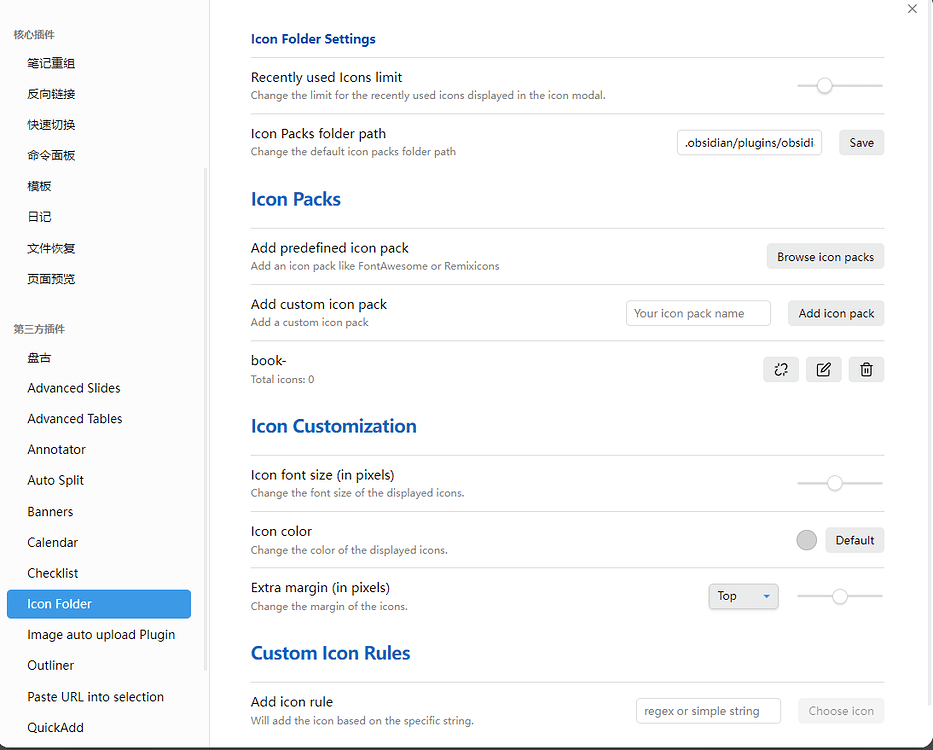933x750 pixels.
Task: Focus the regex or simple string field
Action: [708, 711]
